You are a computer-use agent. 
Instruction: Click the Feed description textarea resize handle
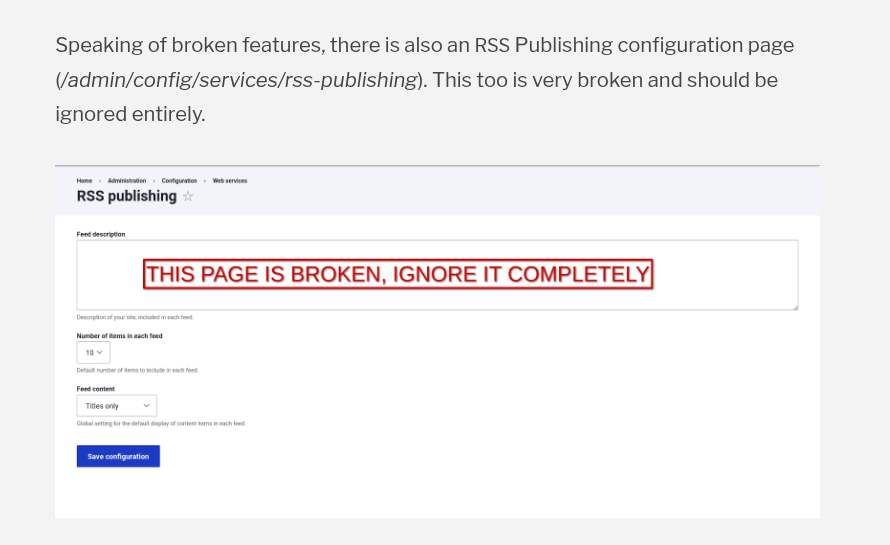click(x=794, y=306)
